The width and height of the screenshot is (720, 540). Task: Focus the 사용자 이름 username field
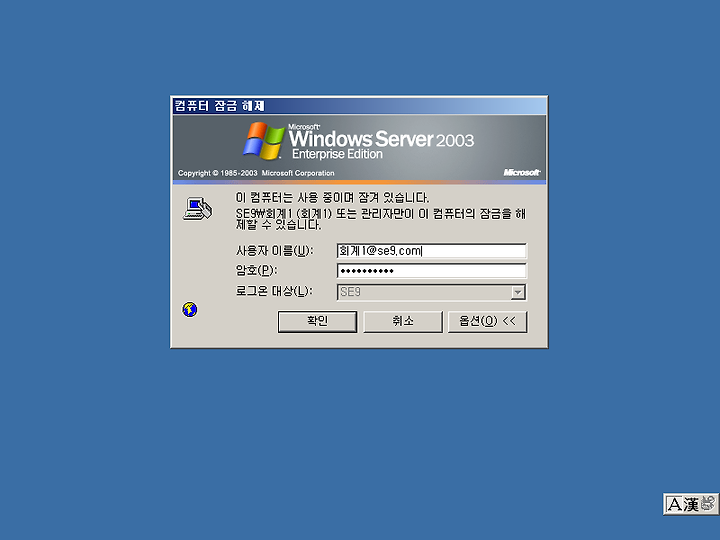[432, 251]
